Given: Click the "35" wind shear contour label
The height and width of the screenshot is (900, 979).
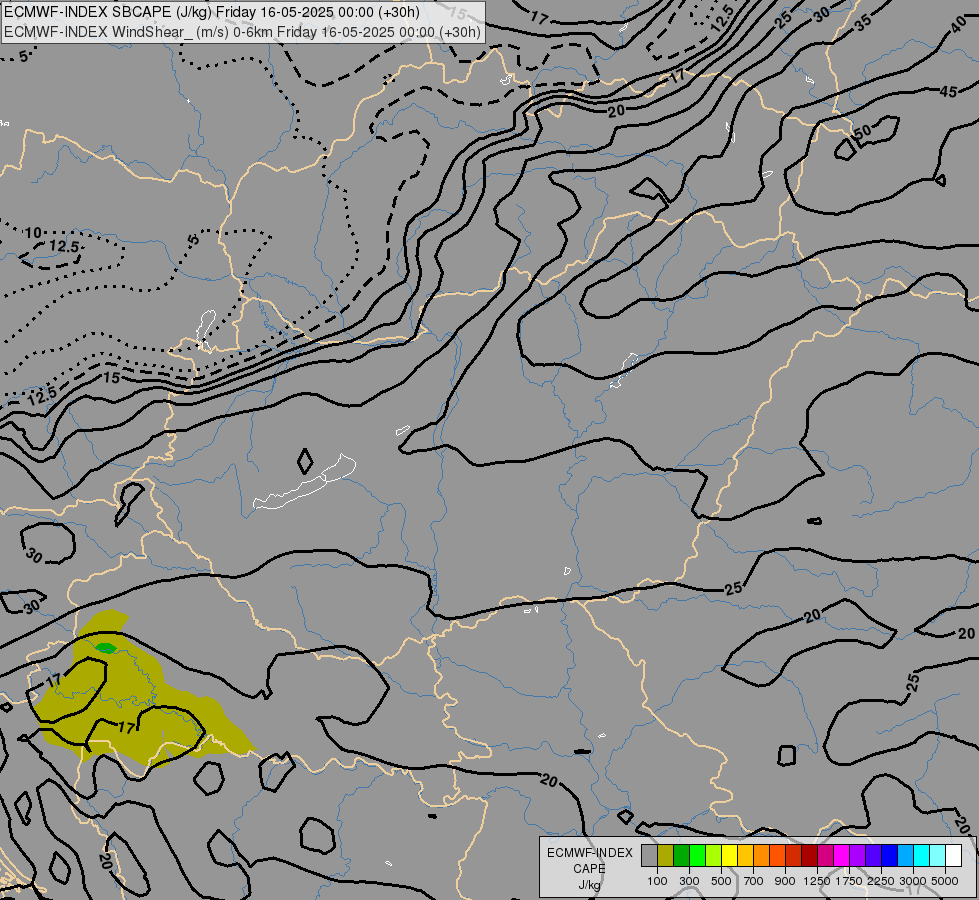Looking at the screenshot, I should [x=863, y=23].
